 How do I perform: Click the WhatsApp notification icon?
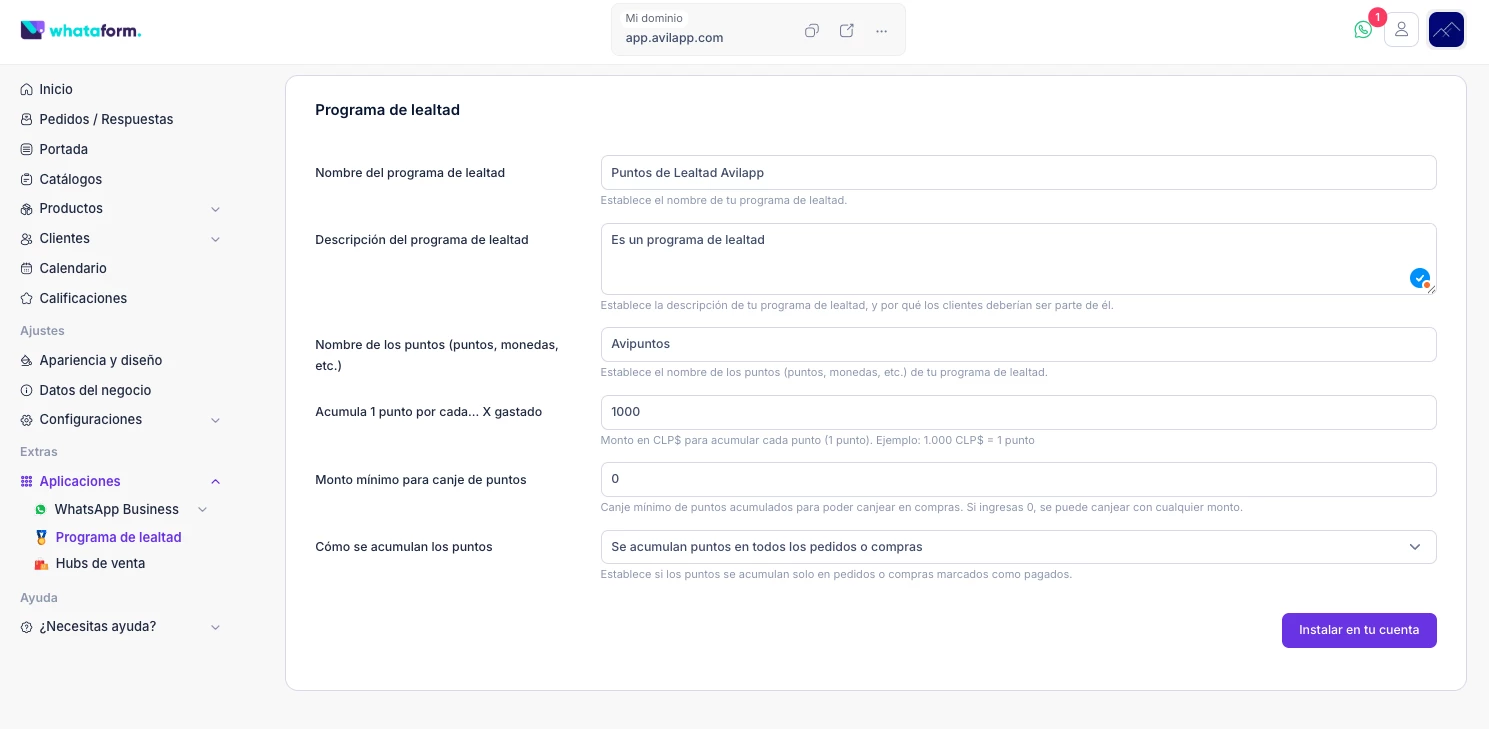[x=1362, y=30]
